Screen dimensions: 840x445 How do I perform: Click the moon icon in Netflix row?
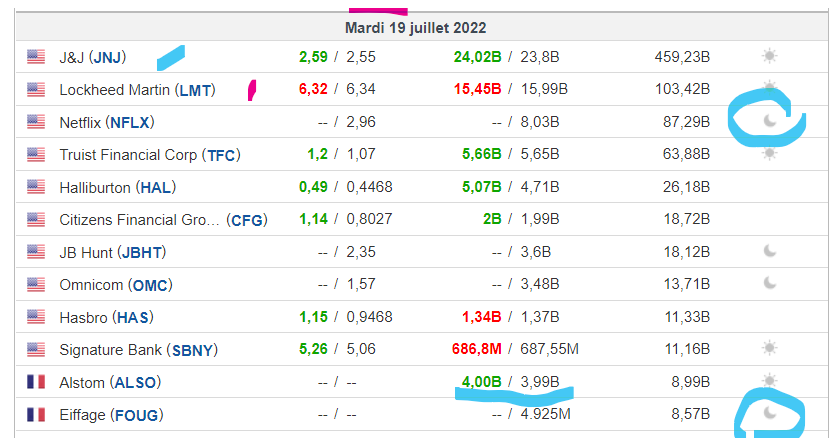click(x=770, y=120)
